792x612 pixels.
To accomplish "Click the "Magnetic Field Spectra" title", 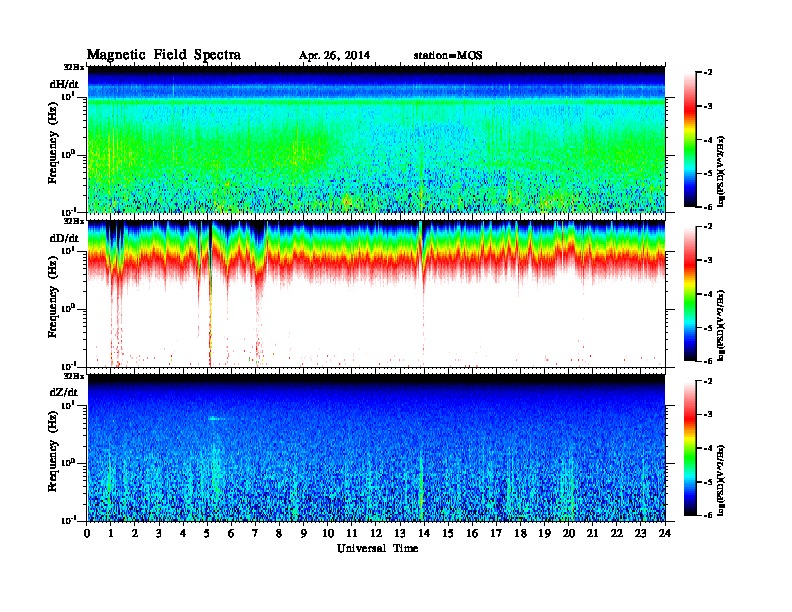I will 164,55.
